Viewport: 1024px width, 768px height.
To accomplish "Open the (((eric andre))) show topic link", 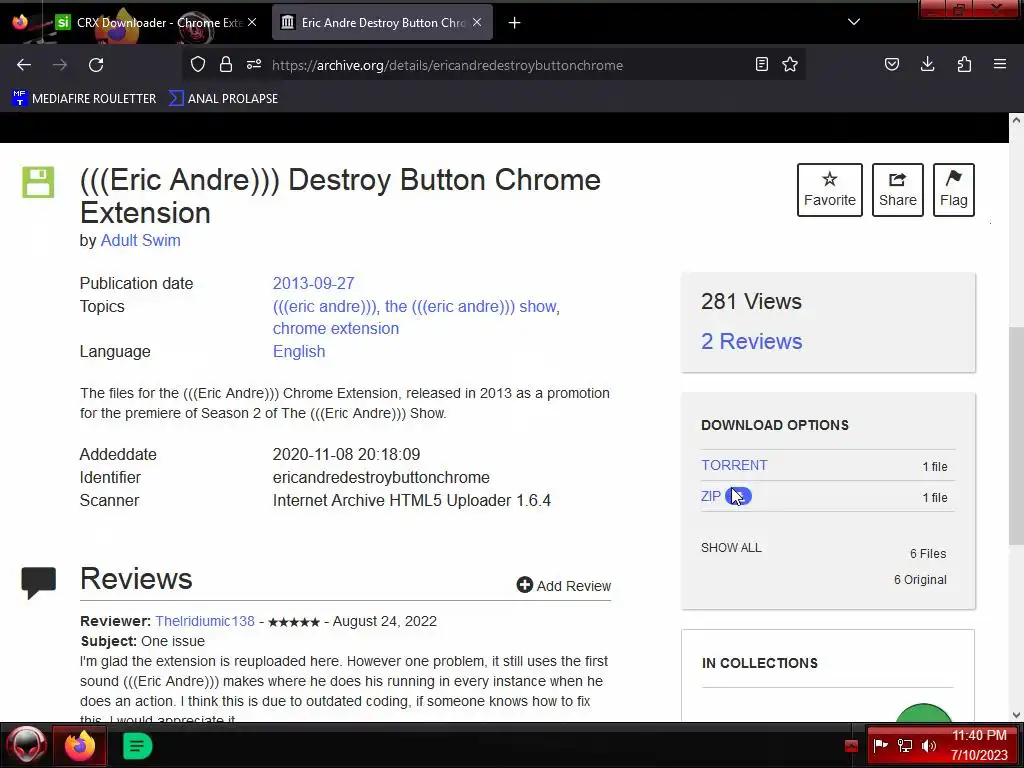I will pyautogui.click(x=470, y=306).
